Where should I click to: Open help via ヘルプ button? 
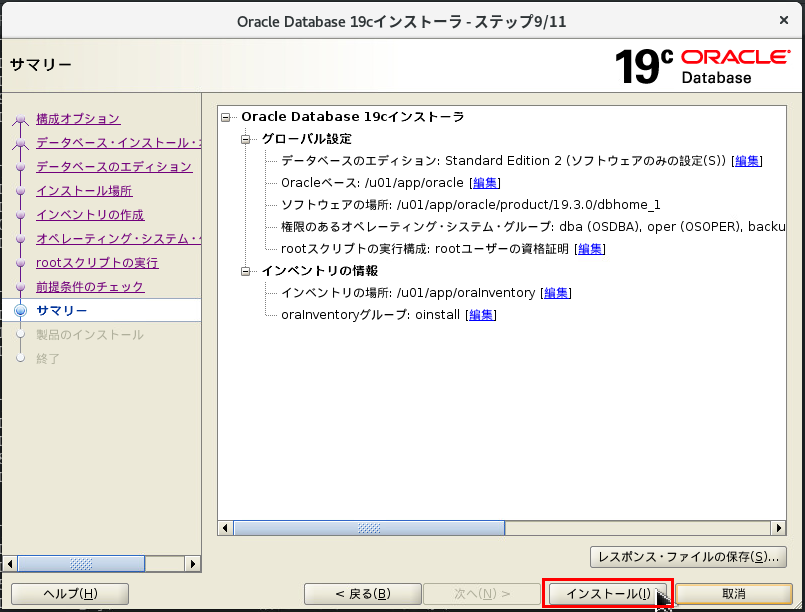(68, 593)
